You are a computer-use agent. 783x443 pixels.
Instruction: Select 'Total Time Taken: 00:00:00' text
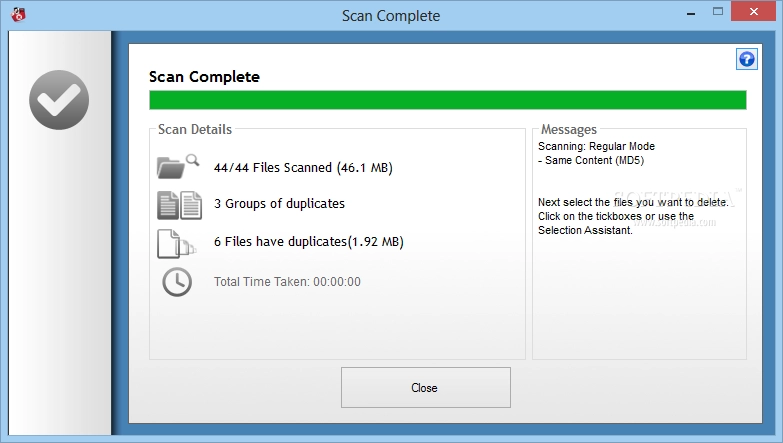pyautogui.click(x=287, y=282)
